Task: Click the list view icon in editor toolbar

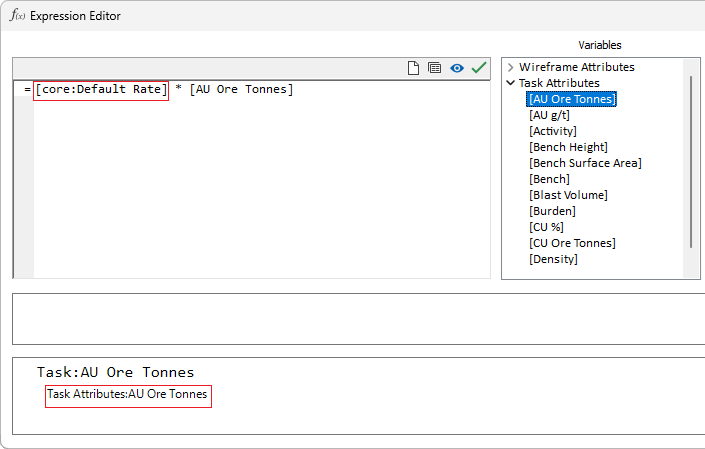Action: 434,68
